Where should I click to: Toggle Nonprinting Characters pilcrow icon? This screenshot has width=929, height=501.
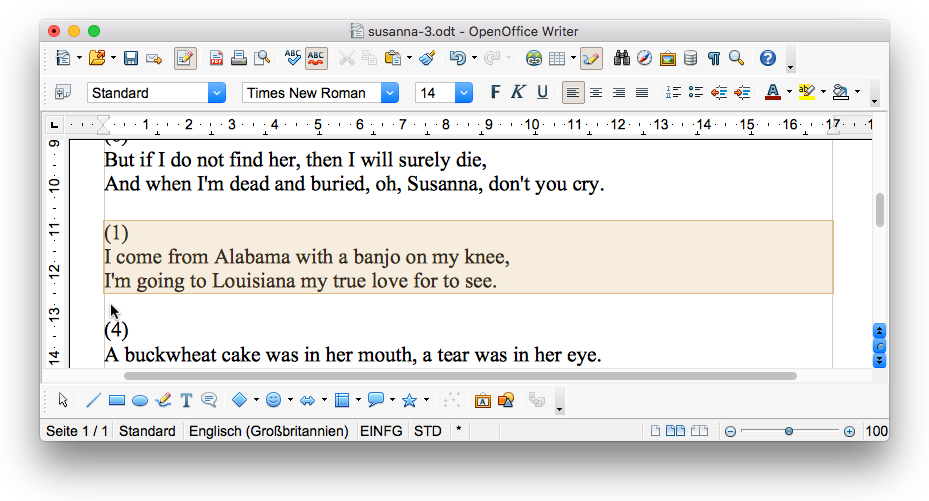pyautogui.click(x=714, y=58)
